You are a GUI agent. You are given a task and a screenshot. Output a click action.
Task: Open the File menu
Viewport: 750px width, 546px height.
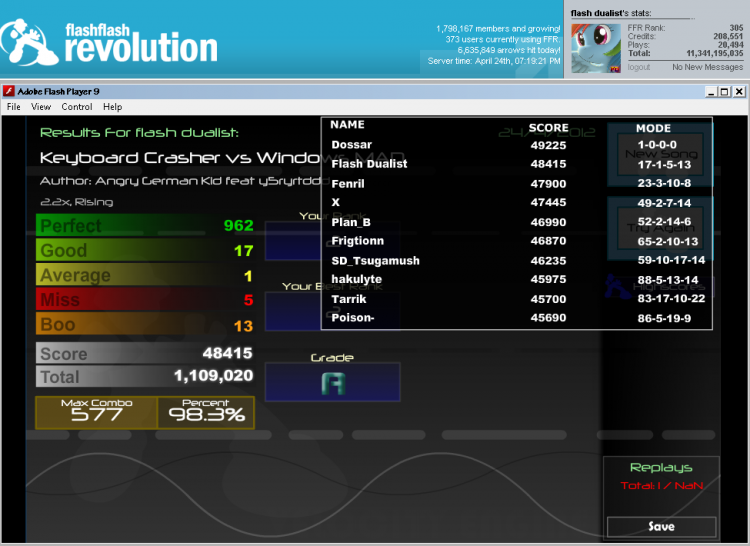tap(13, 107)
